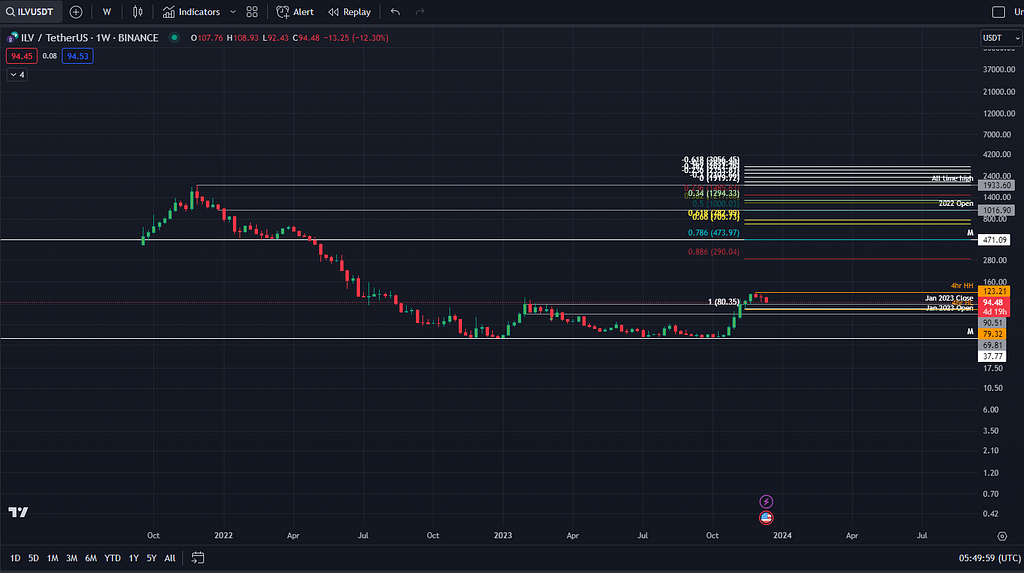Viewport: 1024px width, 573px height.
Task: Select the 0.34 (1294.33) Fibonacci level
Action: 714,193
